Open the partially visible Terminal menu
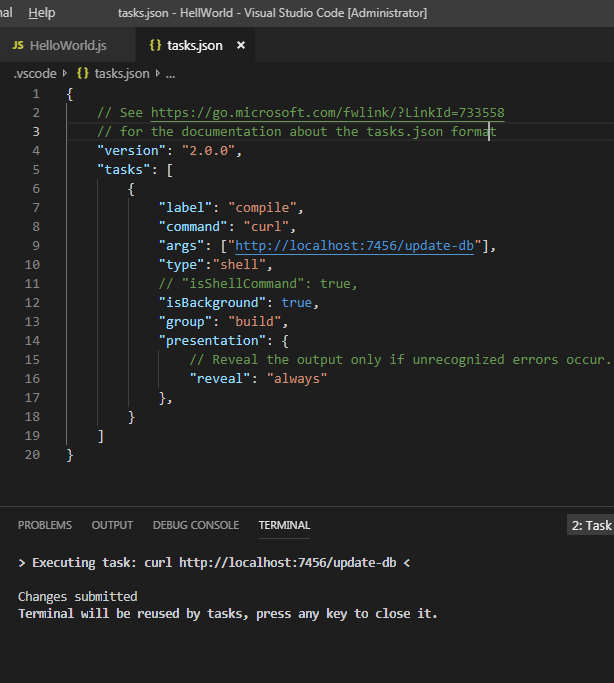614x683 pixels. [6, 13]
